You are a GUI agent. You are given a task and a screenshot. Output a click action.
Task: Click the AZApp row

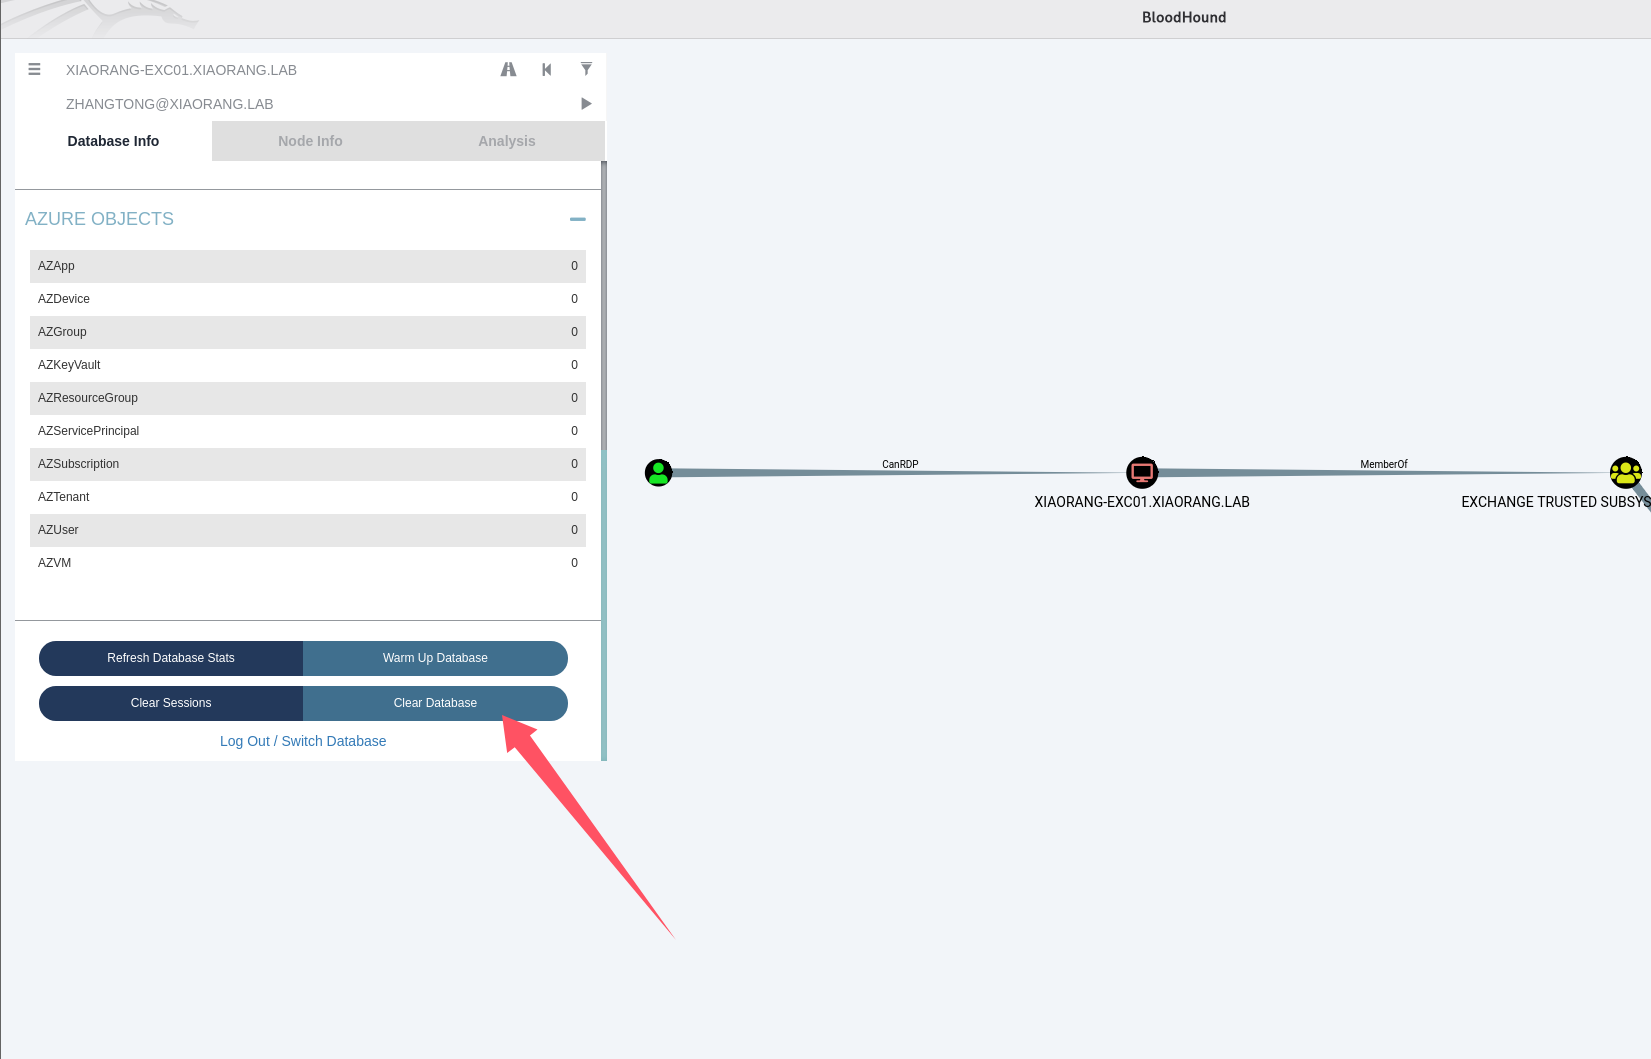308,266
